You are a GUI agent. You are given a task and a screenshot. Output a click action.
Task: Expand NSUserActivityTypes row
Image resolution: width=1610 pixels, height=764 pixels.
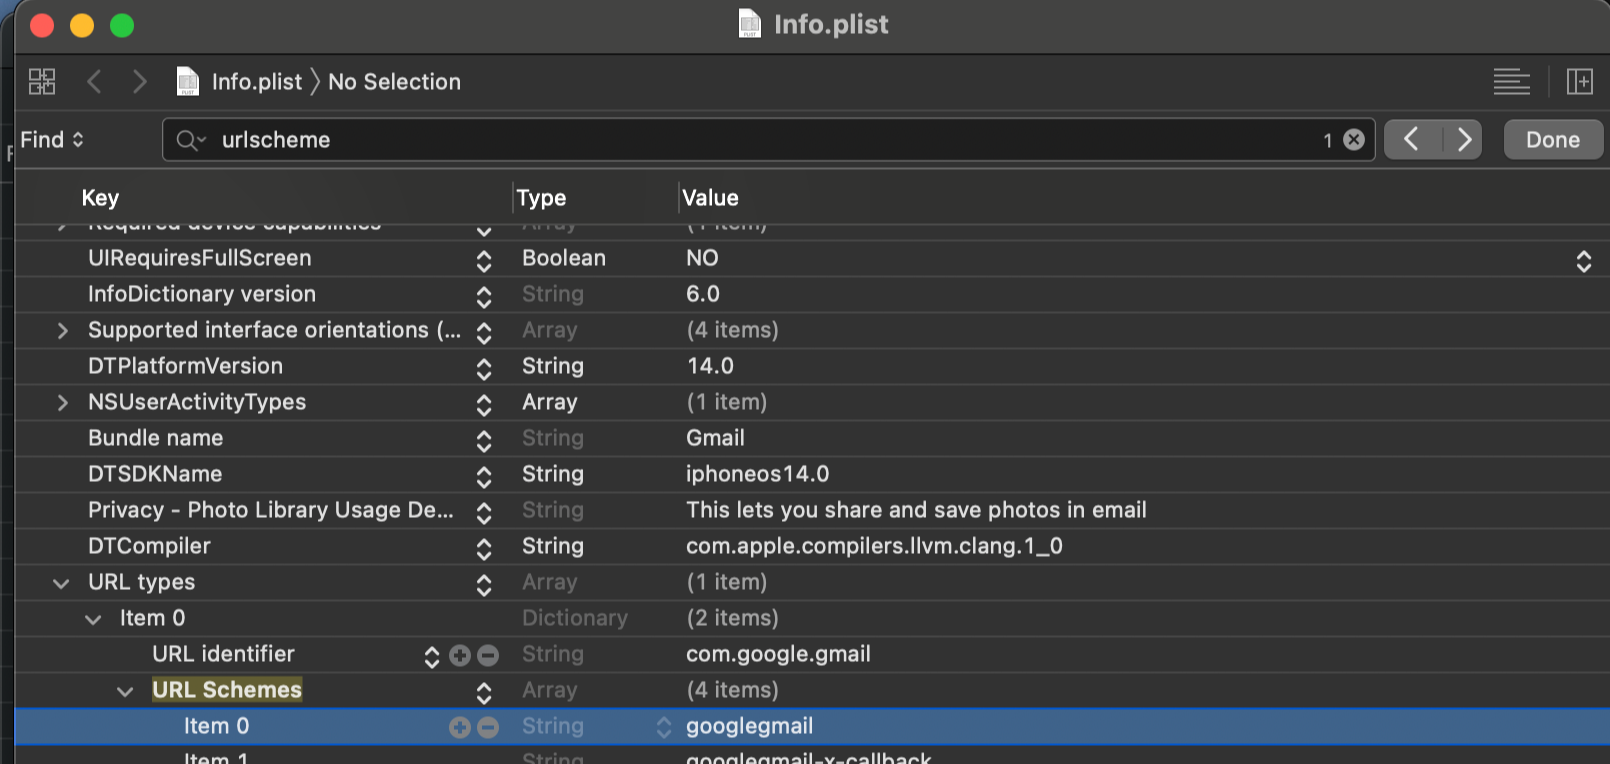click(x=62, y=403)
